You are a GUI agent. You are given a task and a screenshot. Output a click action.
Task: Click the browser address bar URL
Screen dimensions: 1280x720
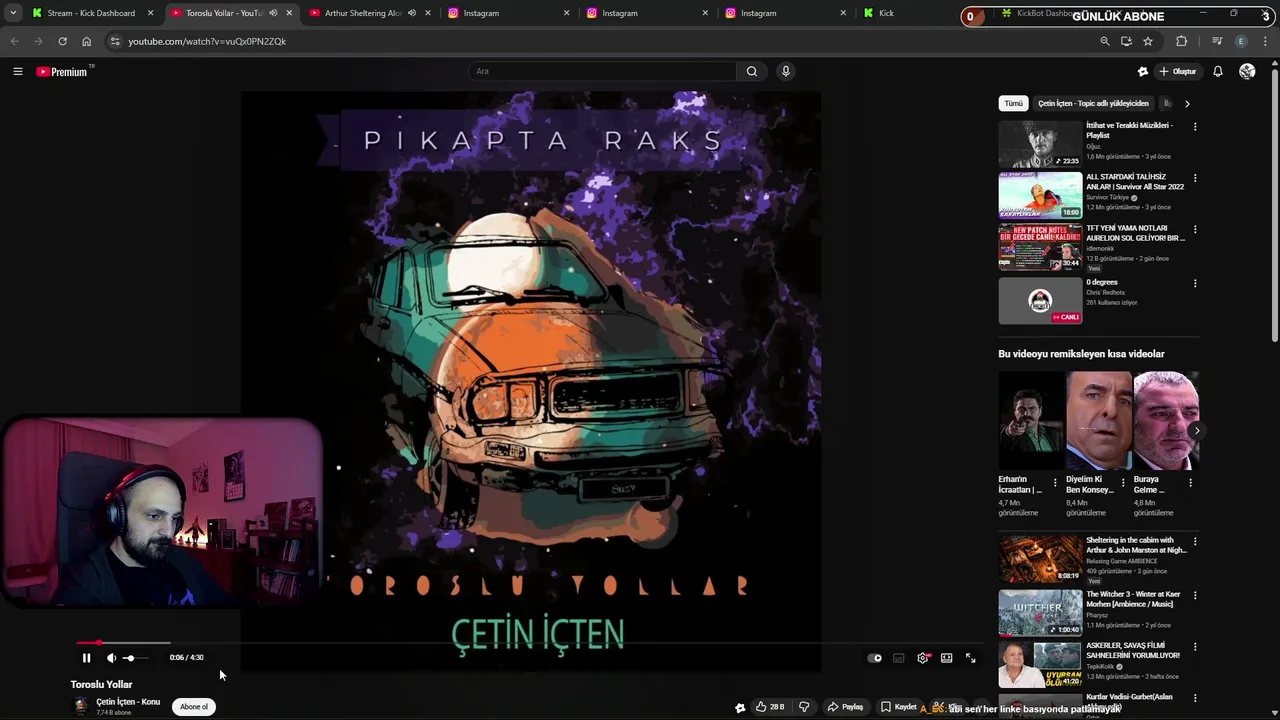(x=207, y=41)
